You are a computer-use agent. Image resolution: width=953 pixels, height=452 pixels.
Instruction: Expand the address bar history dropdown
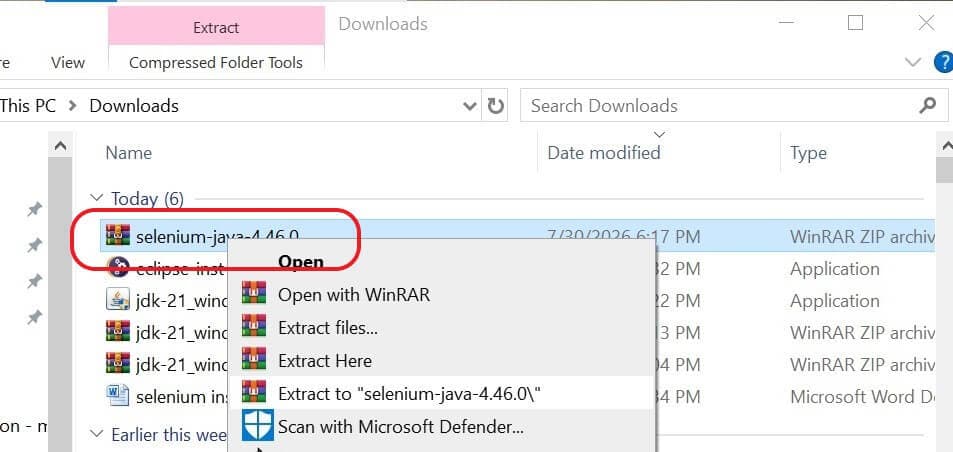[x=470, y=106]
